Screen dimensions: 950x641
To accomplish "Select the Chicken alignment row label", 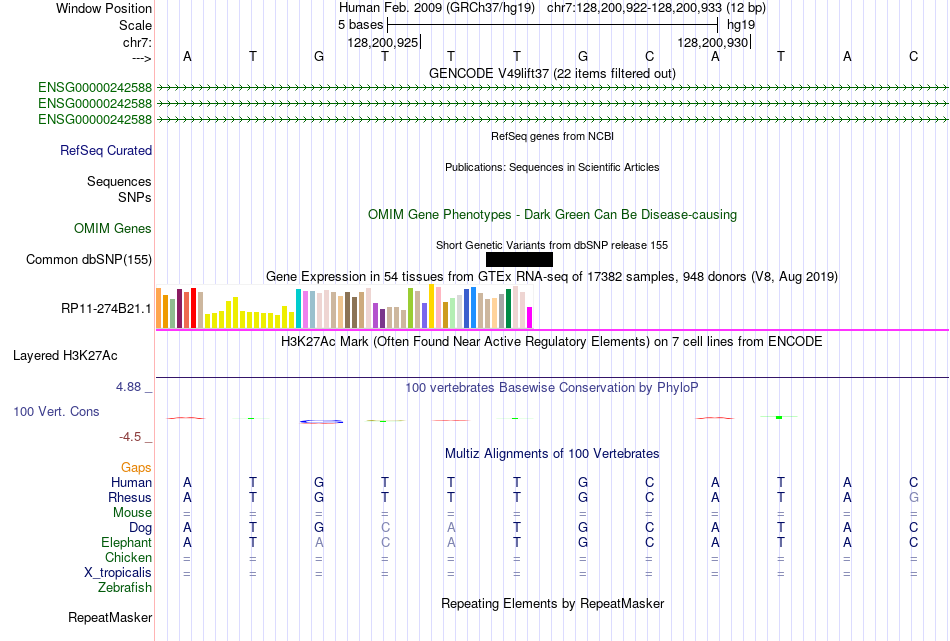I will tap(128, 557).
